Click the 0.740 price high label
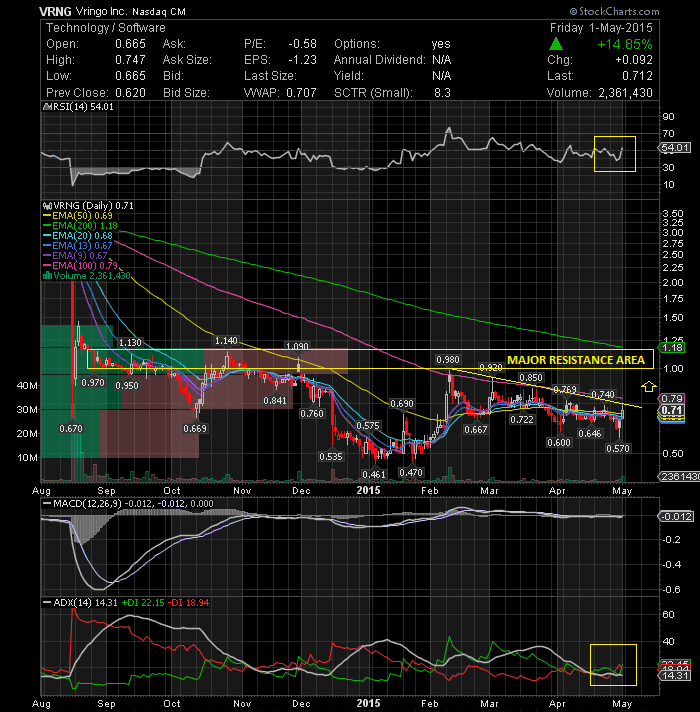Viewport: 700px width, 712px height. tap(602, 394)
